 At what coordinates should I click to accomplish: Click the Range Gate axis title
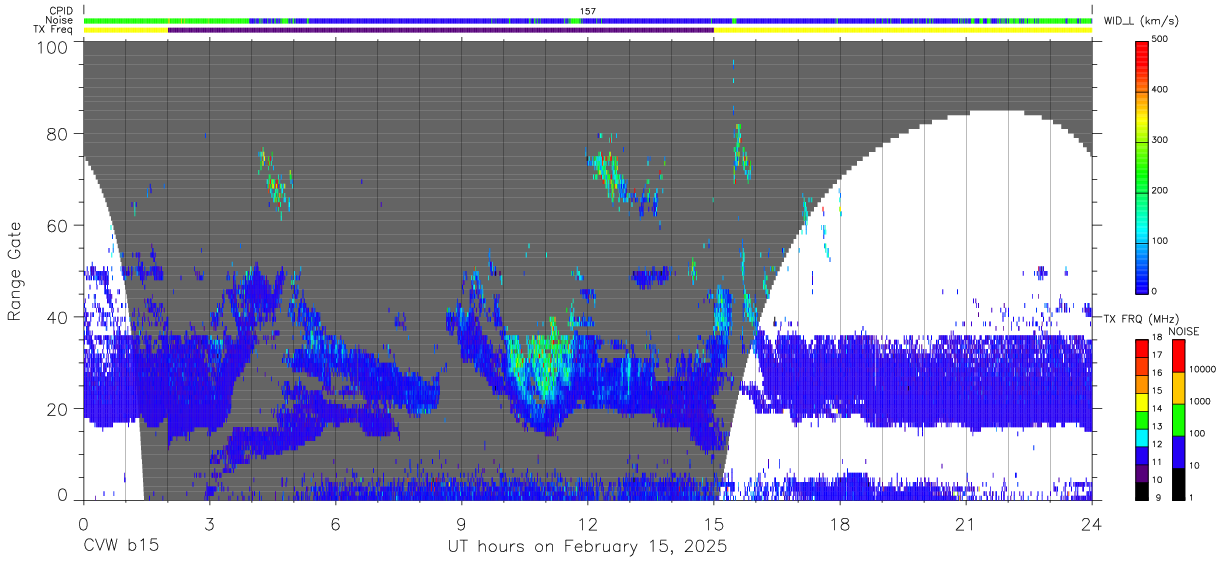(15, 272)
